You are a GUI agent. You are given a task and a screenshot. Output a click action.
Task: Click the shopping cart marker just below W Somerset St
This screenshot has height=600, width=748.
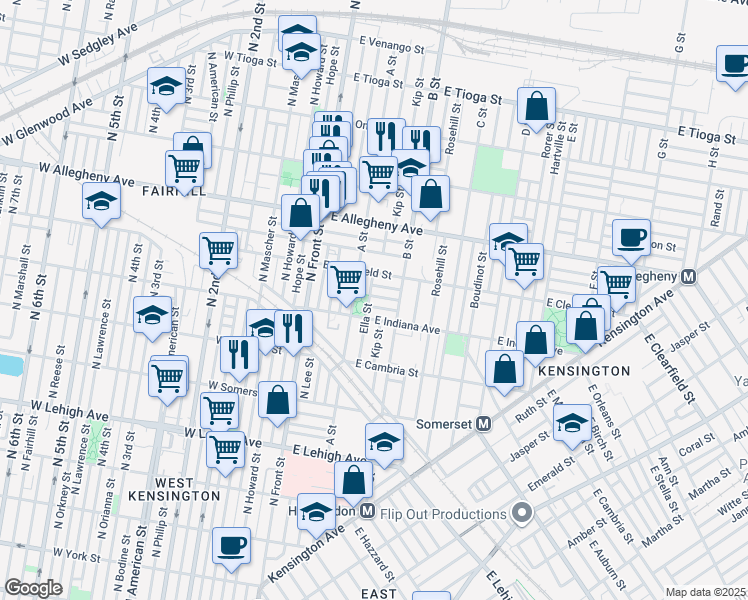pos(219,411)
